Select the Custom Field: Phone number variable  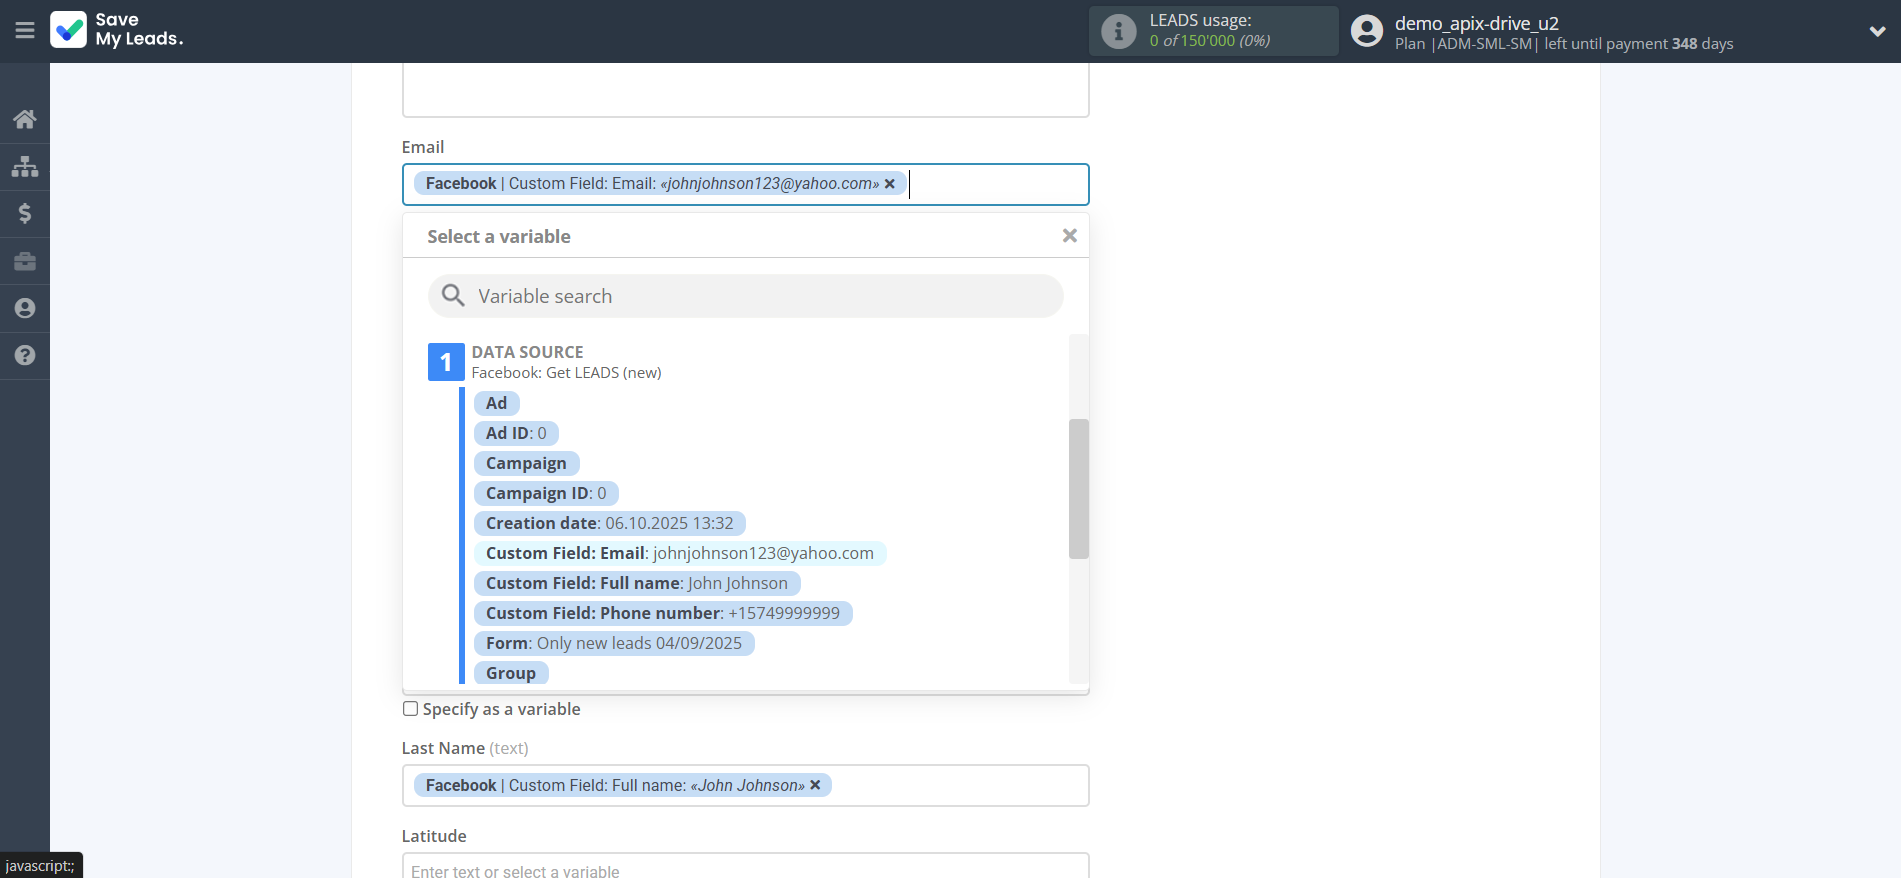point(662,613)
